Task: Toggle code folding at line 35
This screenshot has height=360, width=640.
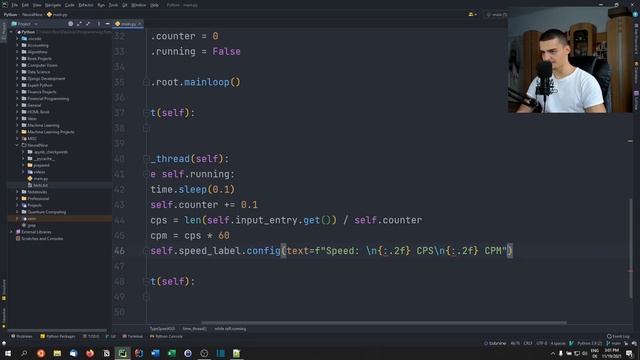Action: click(146, 82)
